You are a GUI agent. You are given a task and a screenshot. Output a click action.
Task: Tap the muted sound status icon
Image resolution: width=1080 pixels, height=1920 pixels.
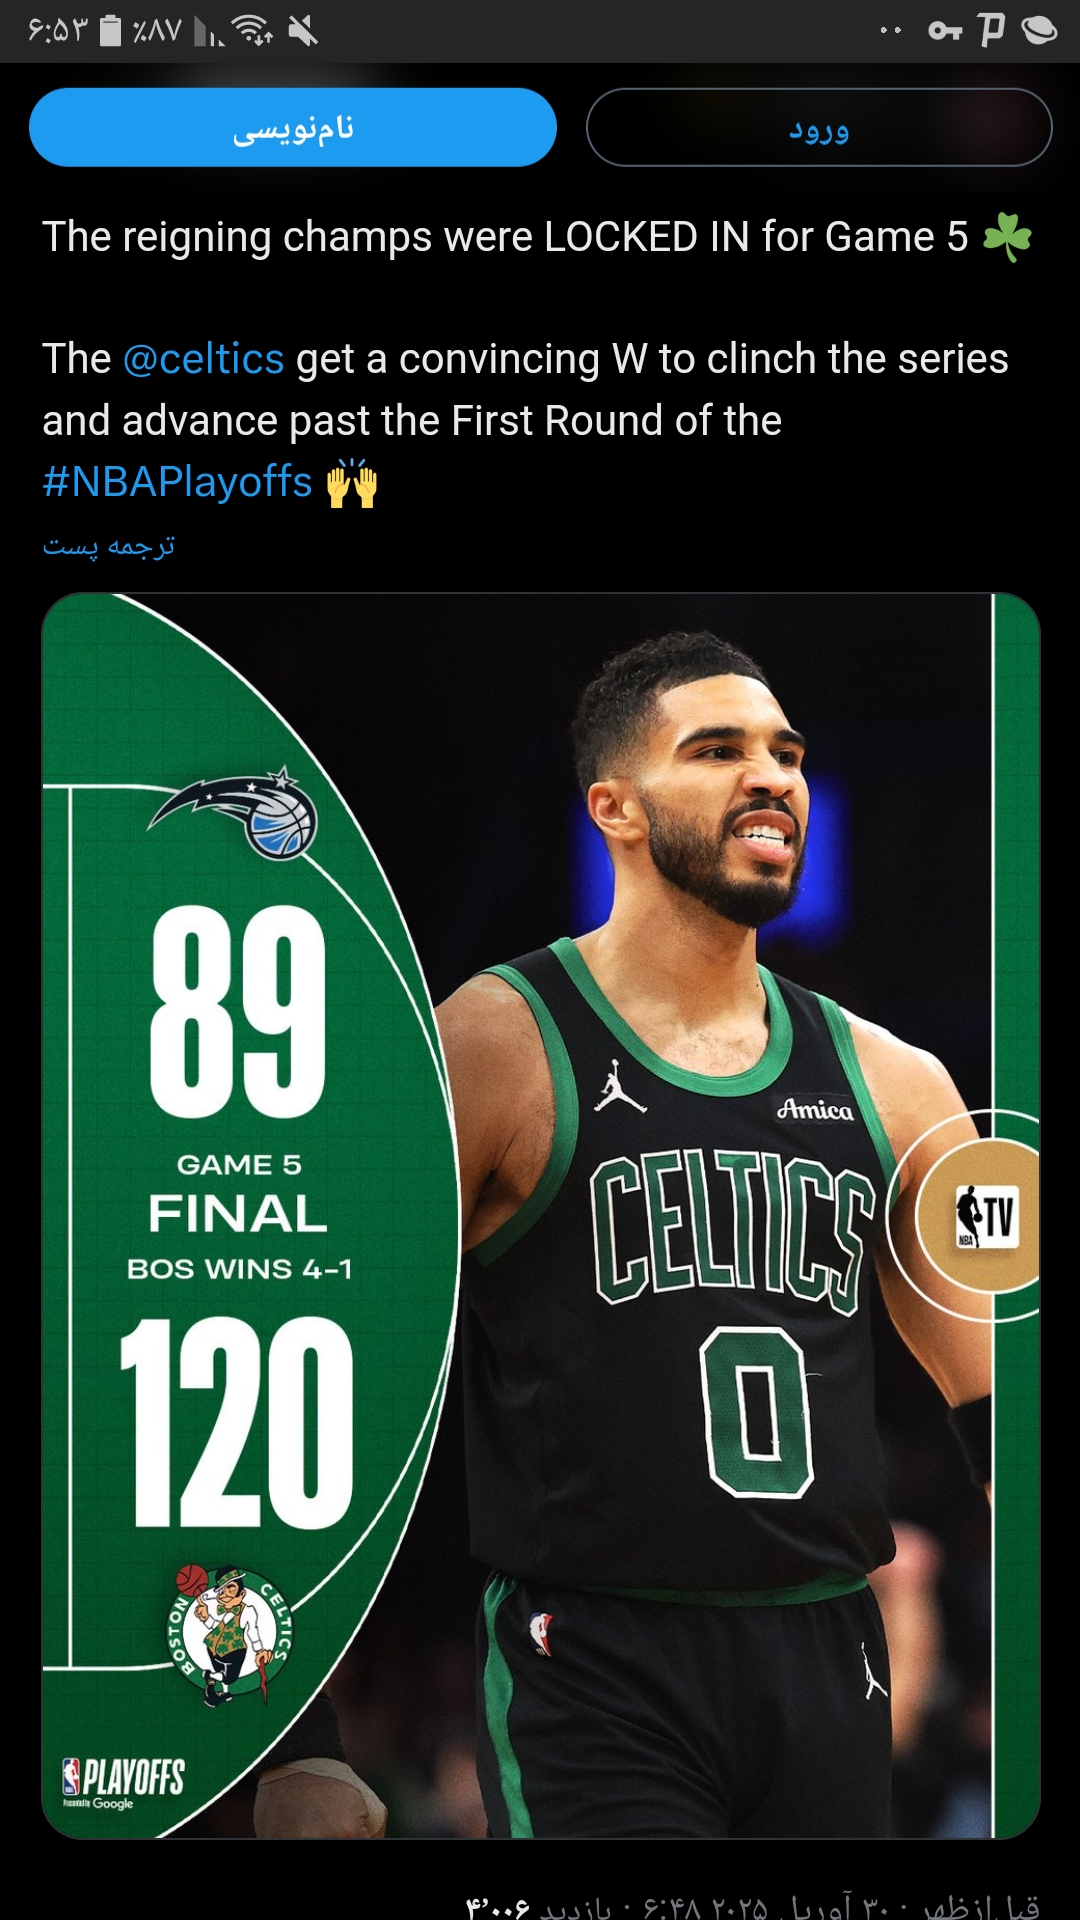303,31
